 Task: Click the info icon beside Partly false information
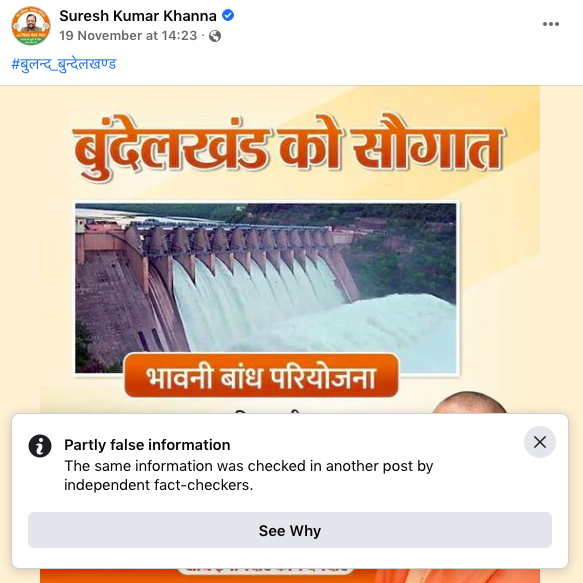[40, 445]
